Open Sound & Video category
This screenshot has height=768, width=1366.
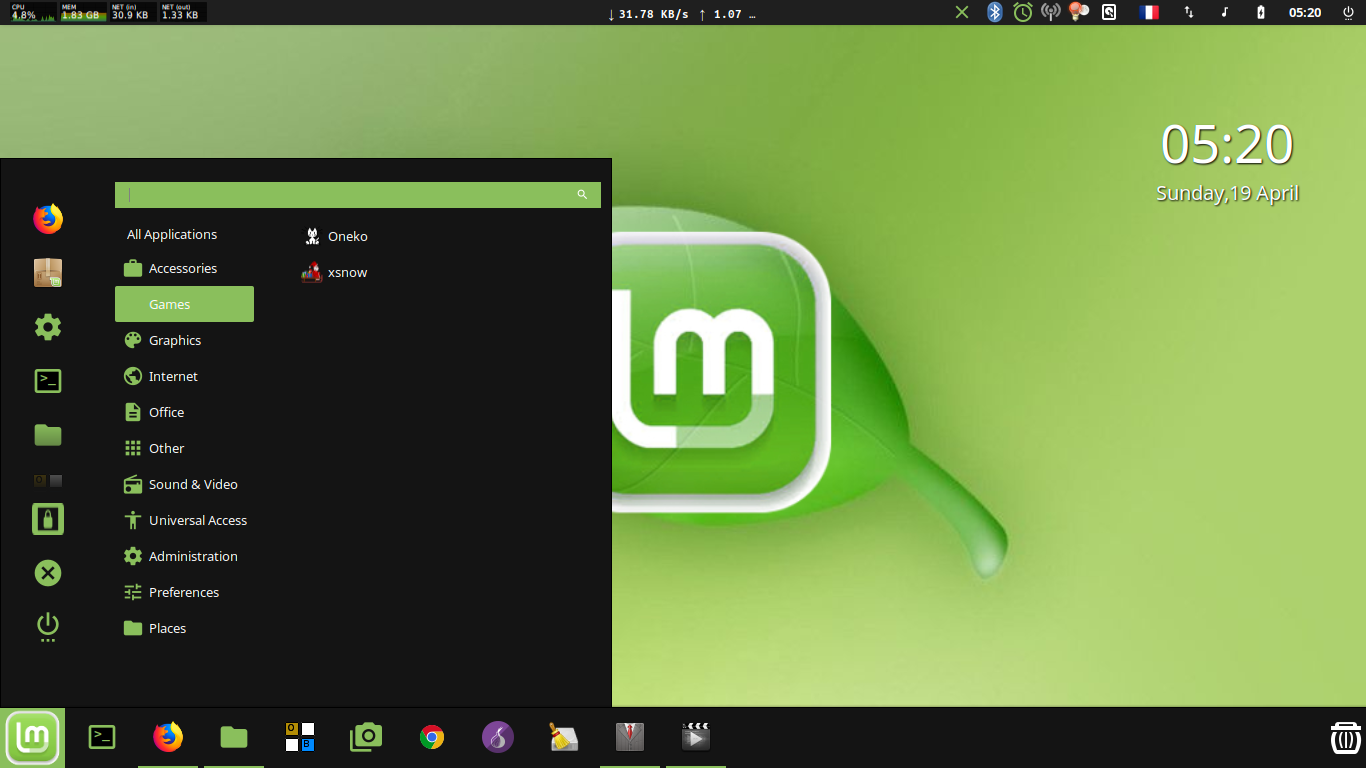[184, 484]
